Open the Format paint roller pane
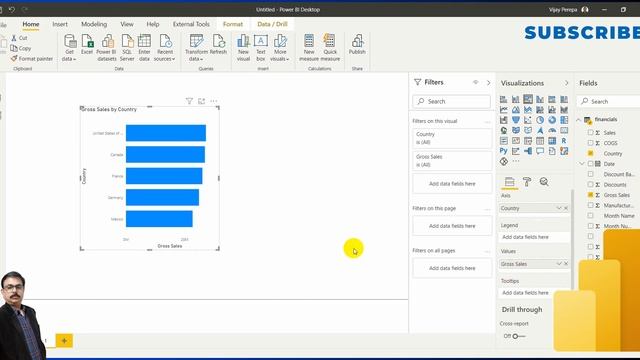This screenshot has height=360, width=640. (x=527, y=182)
